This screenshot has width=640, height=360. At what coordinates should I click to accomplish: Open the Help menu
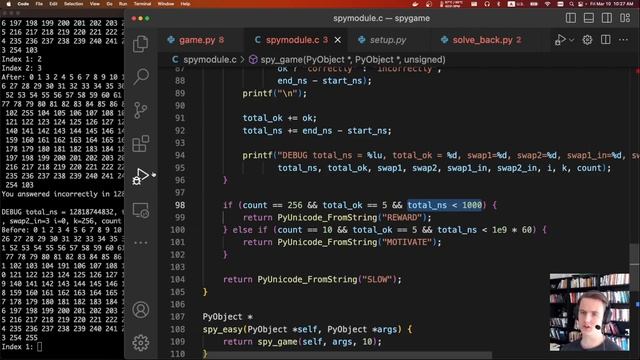click(x=185, y=4)
